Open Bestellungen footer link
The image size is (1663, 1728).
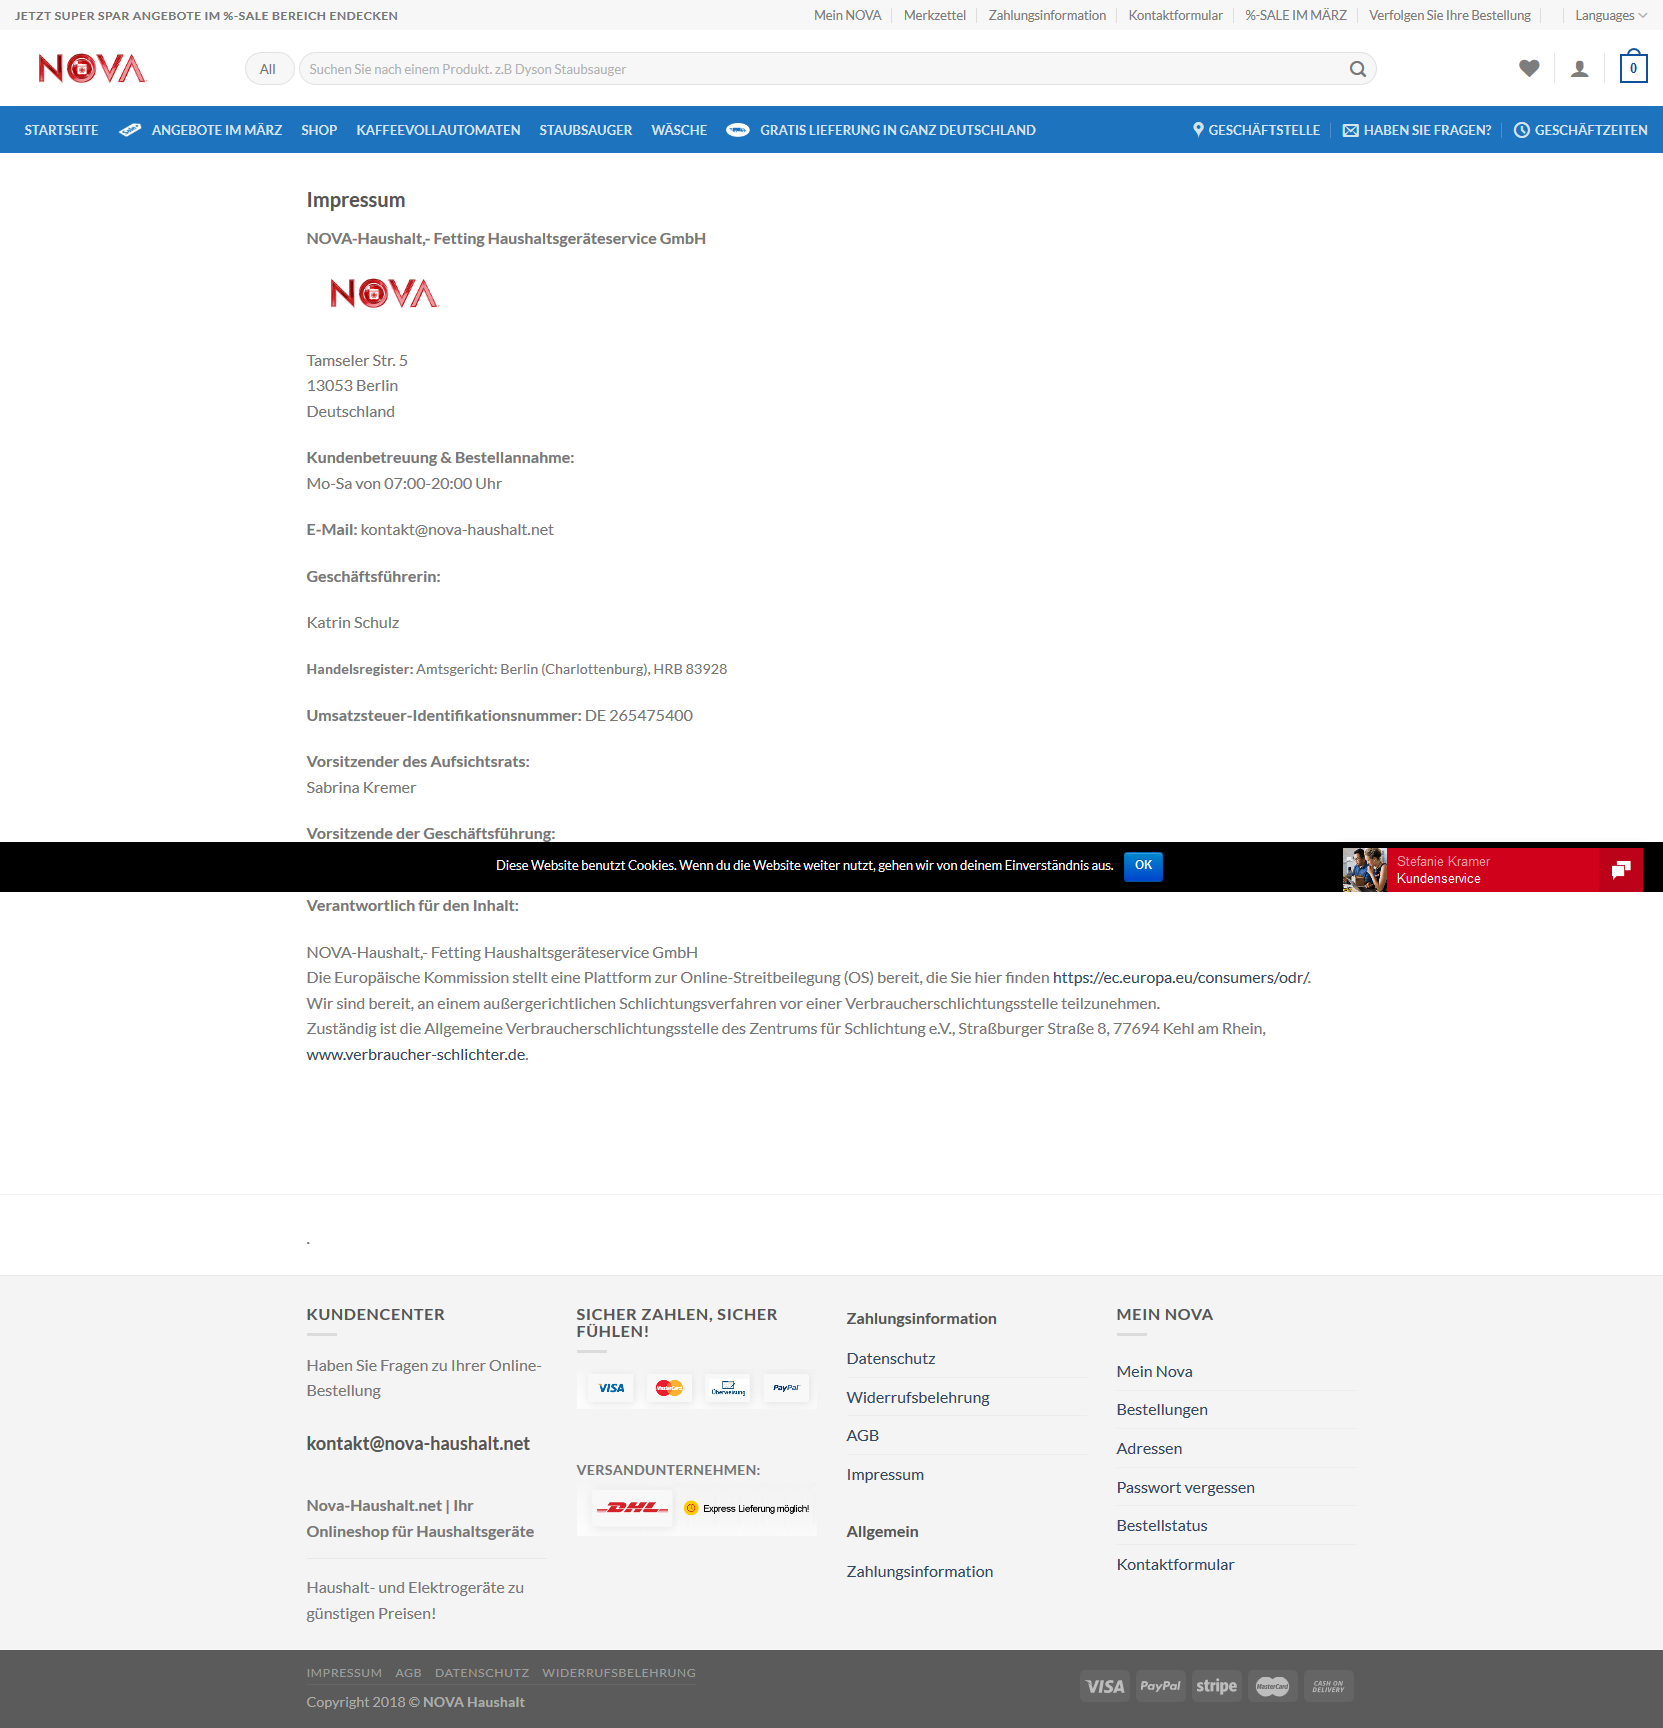click(x=1162, y=1409)
